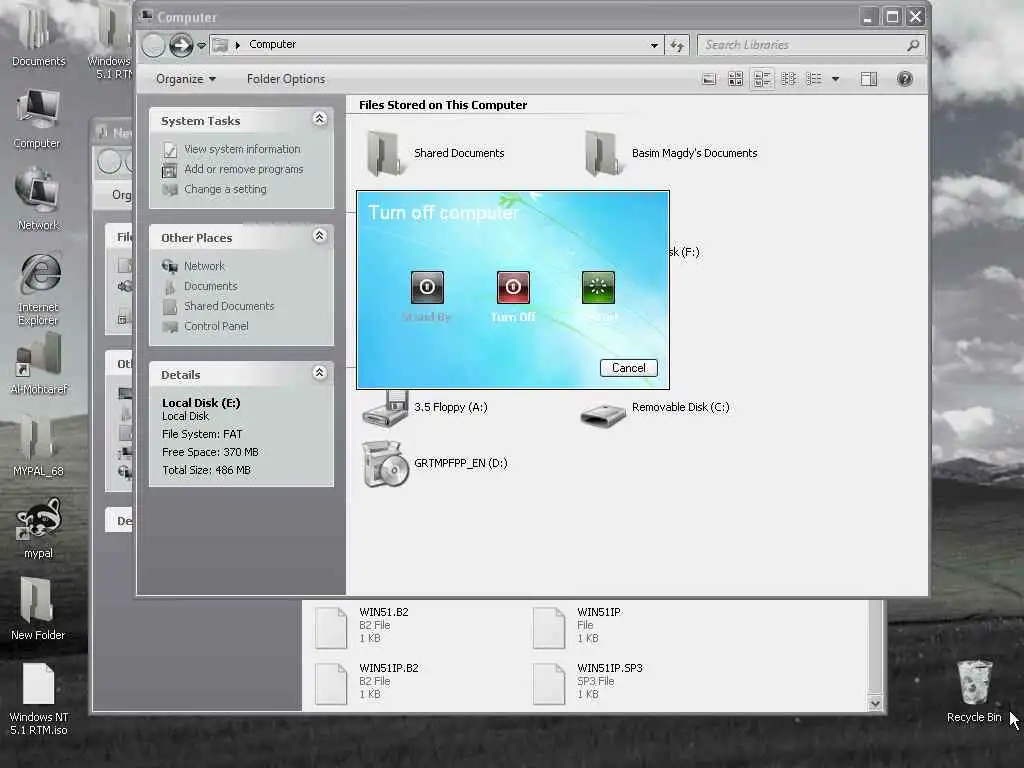The image size is (1024, 768).
Task: Open the view options dropdown arrow
Action: pyautogui.click(x=835, y=79)
